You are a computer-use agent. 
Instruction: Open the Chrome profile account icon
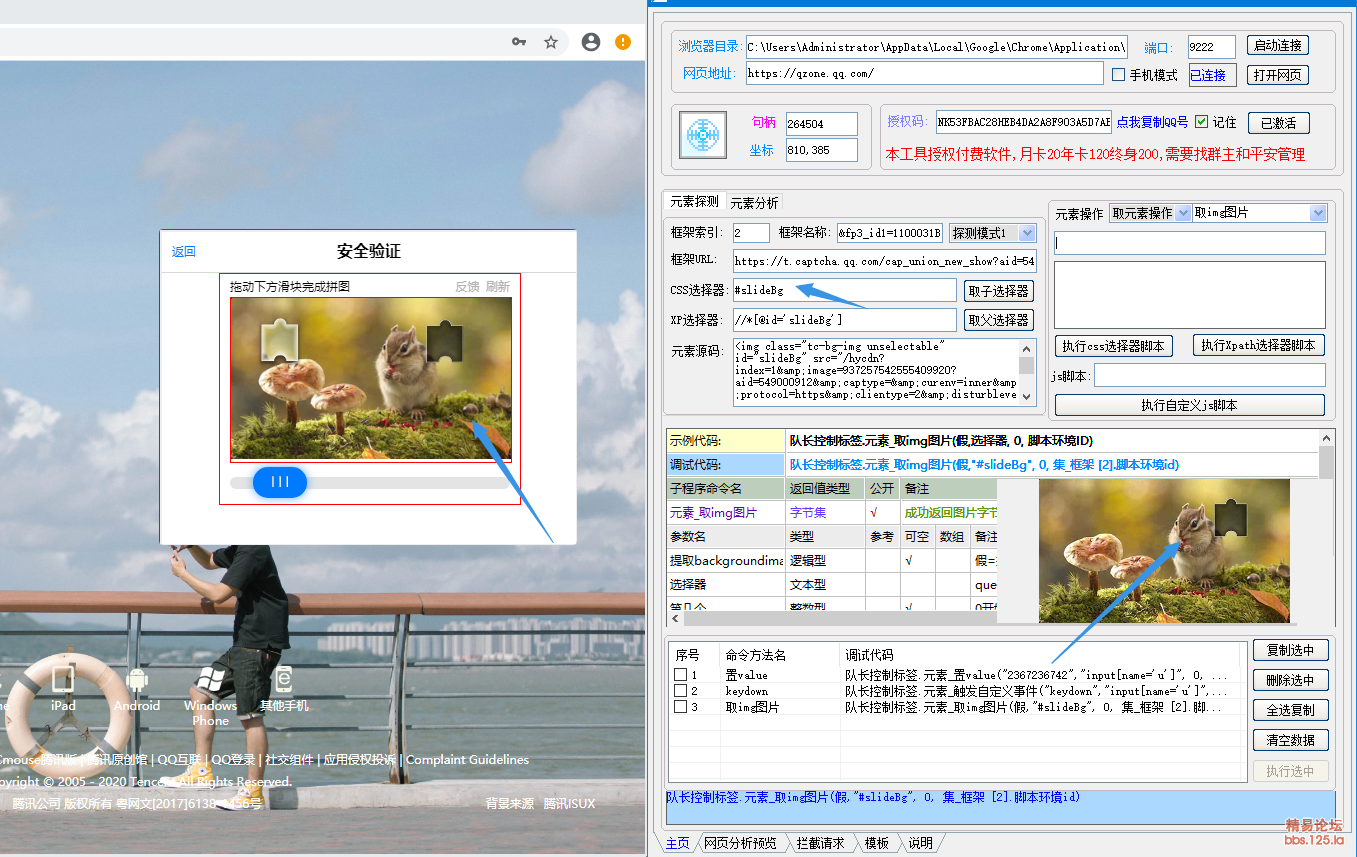(x=591, y=42)
